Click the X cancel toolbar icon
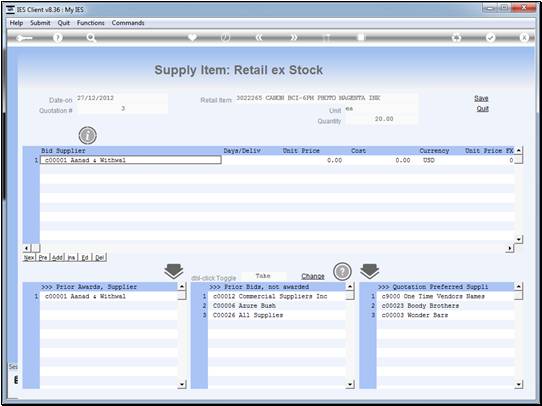The height and width of the screenshot is (406, 542). (x=524, y=38)
